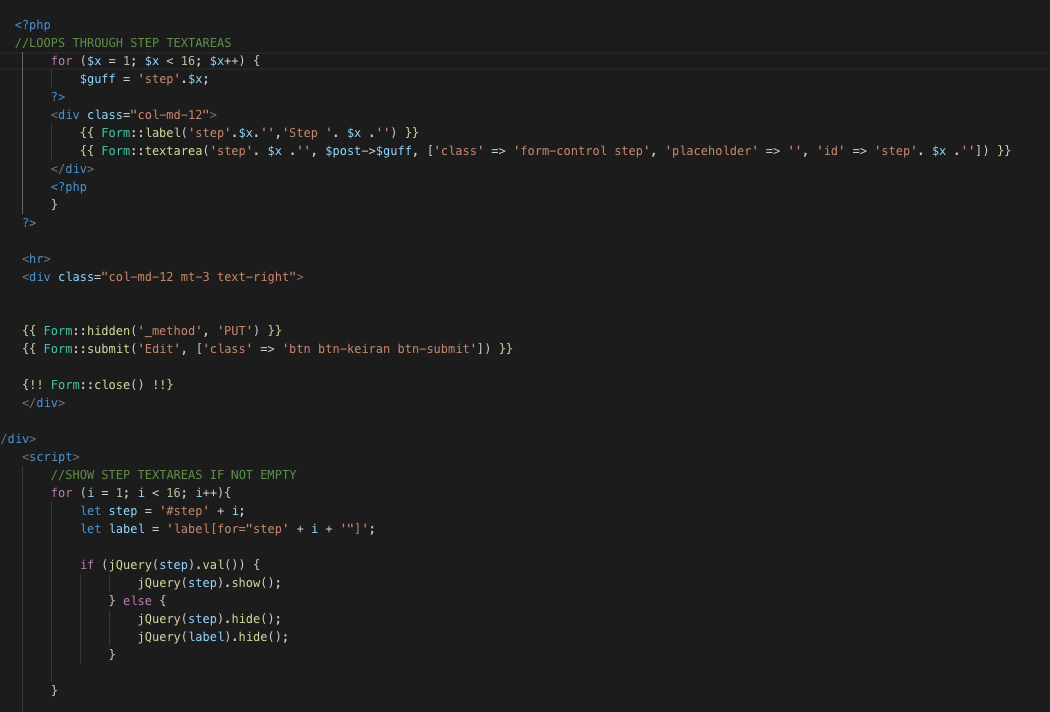Place cursor on the 'let label' declaration
Image resolution: width=1050 pixels, height=712 pixels.
point(228,528)
